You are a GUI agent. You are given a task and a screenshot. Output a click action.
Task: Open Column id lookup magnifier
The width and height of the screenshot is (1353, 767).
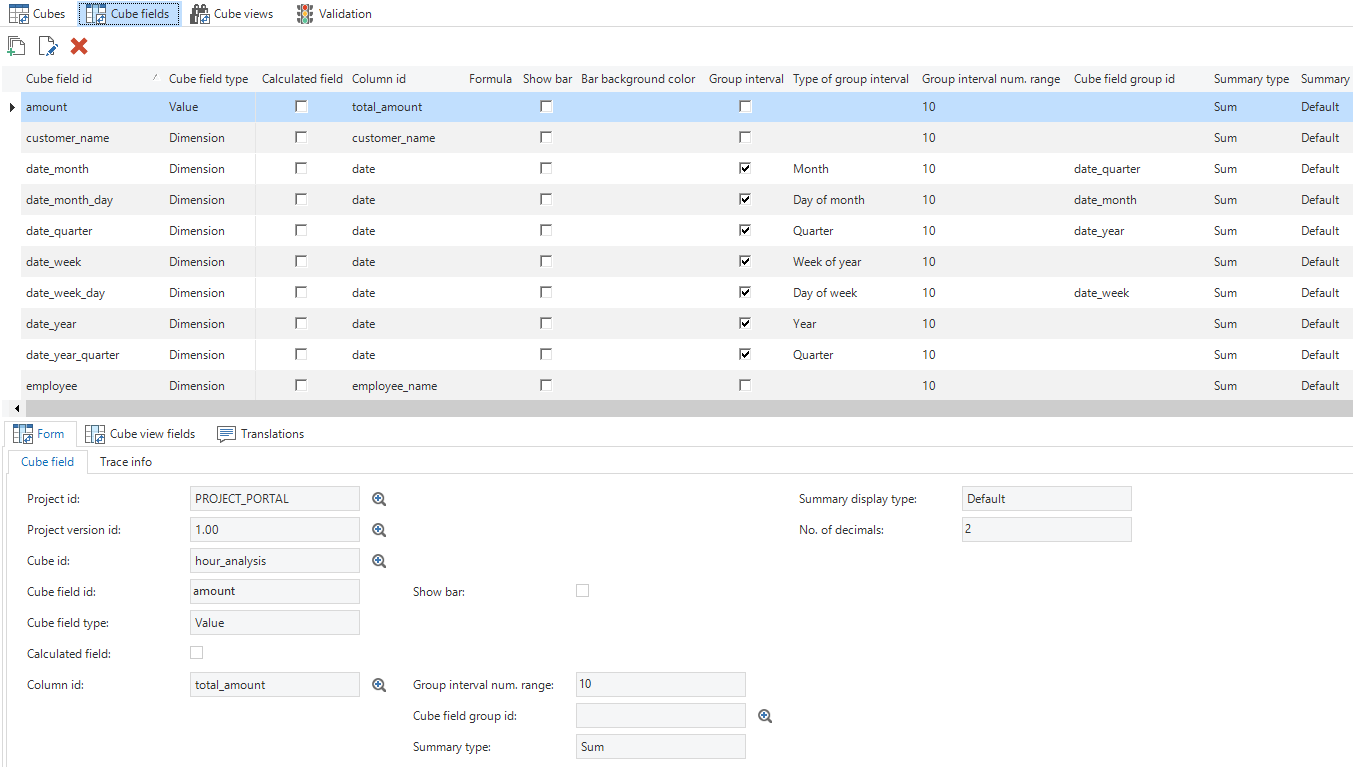click(x=379, y=685)
